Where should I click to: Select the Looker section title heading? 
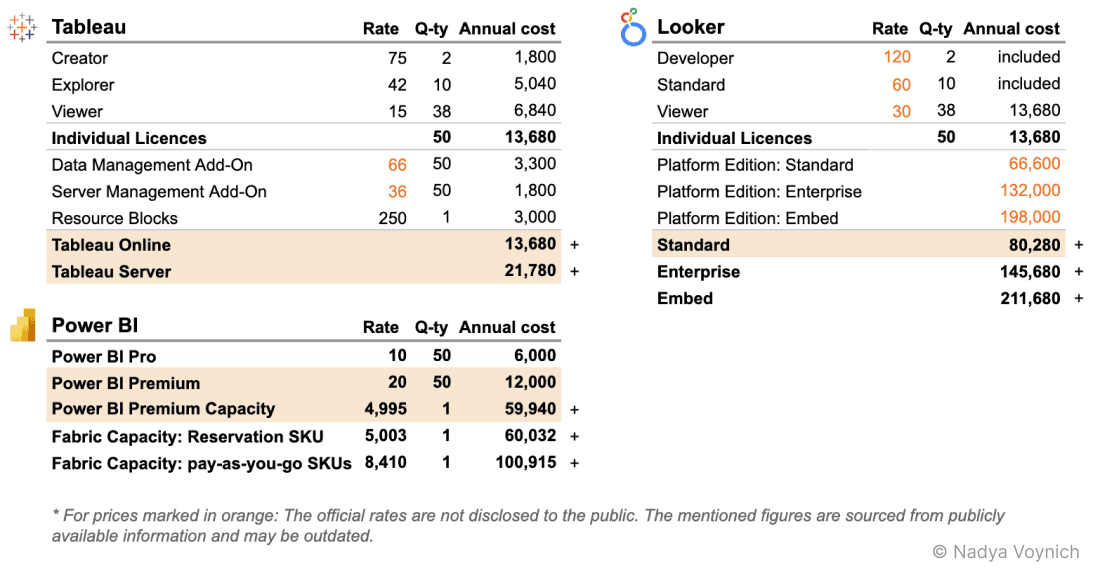(691, 27)
